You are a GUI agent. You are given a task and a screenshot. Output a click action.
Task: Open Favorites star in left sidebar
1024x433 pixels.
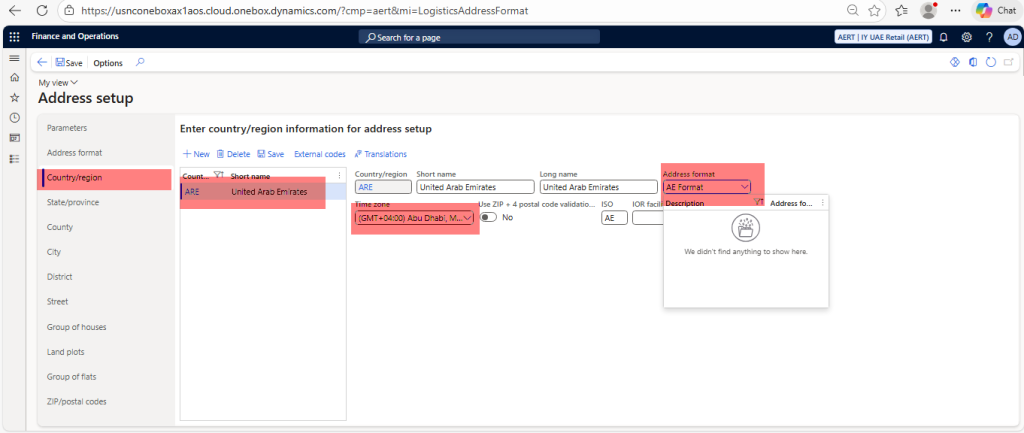[x=14, y=97]
